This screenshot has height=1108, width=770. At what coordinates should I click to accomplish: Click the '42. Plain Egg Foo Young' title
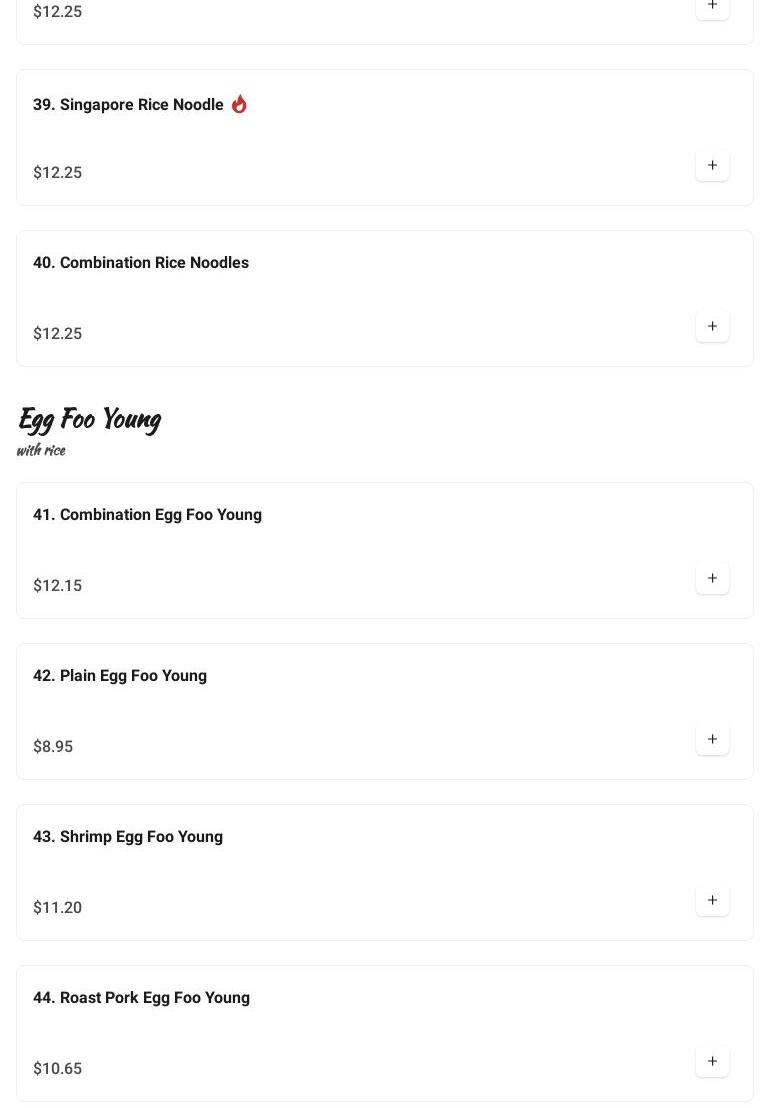(x=120, y=676)
